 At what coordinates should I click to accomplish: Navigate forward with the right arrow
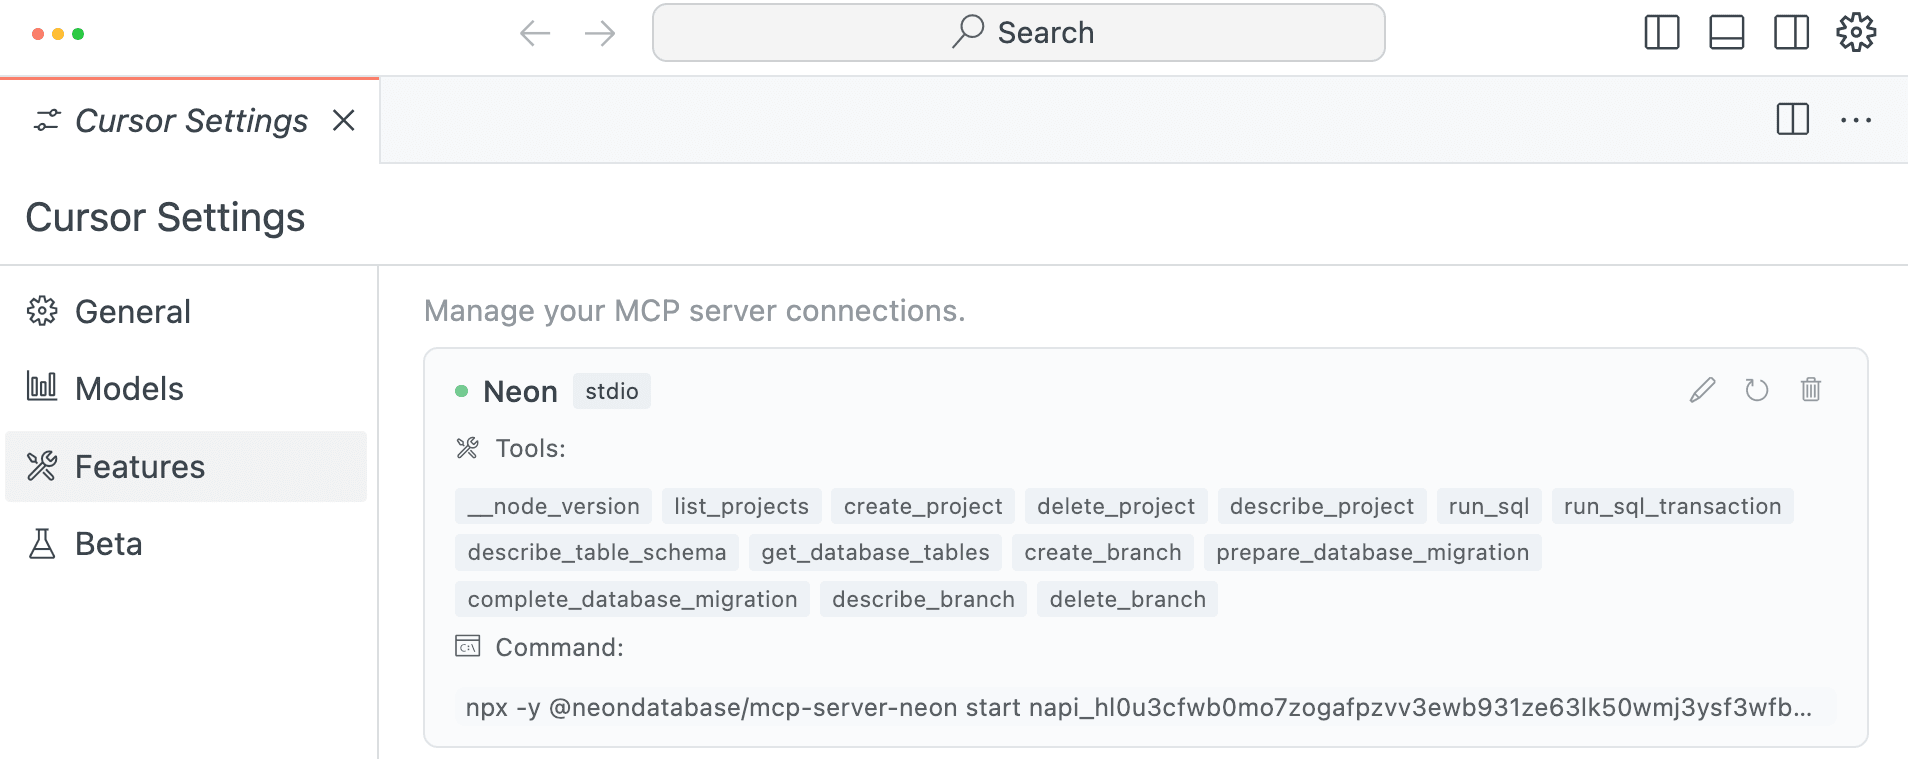click(x=599, y=34)
